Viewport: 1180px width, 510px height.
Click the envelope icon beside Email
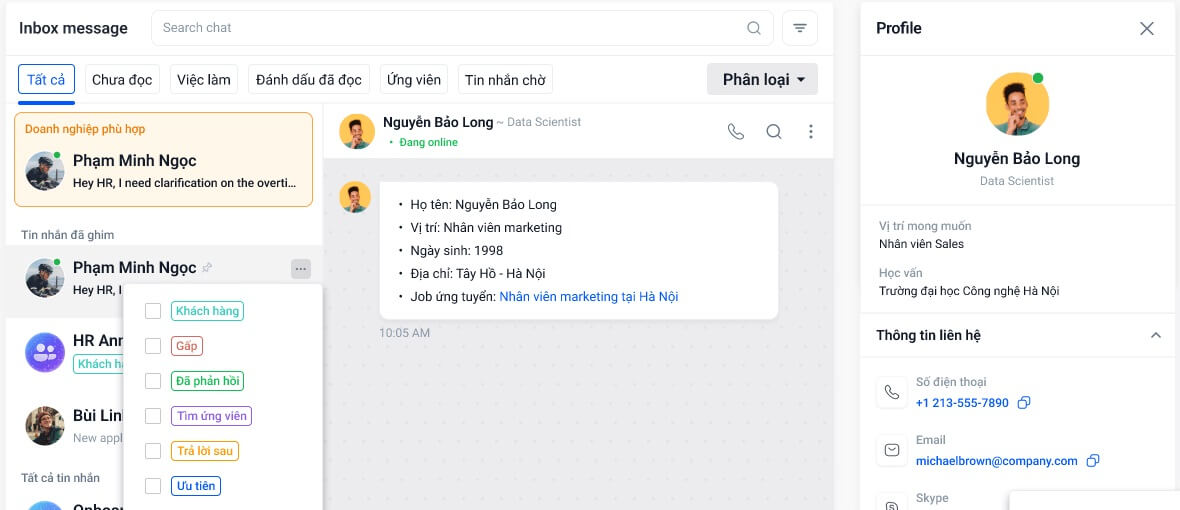tap(892, 450)
